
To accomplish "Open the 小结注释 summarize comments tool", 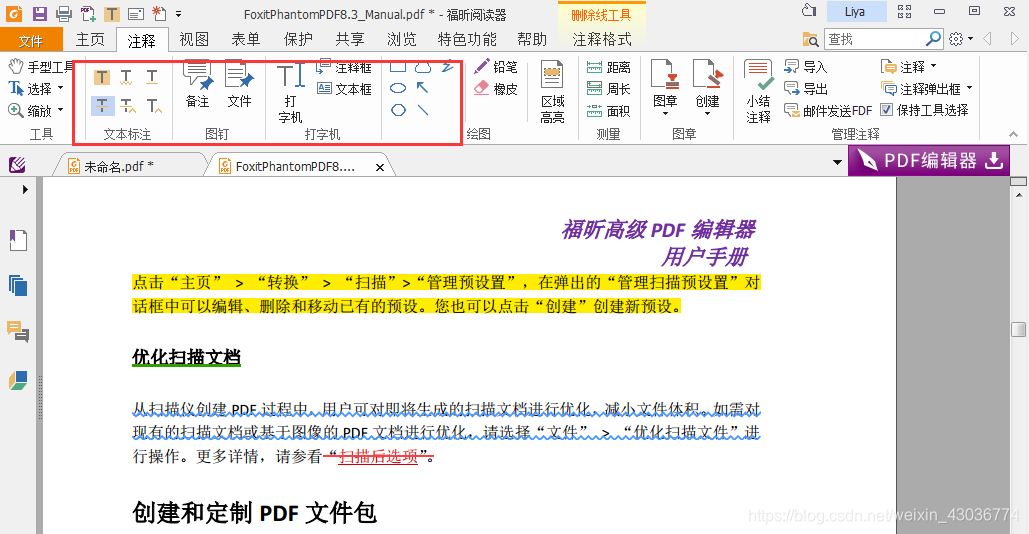I will (x=758, y=92).
